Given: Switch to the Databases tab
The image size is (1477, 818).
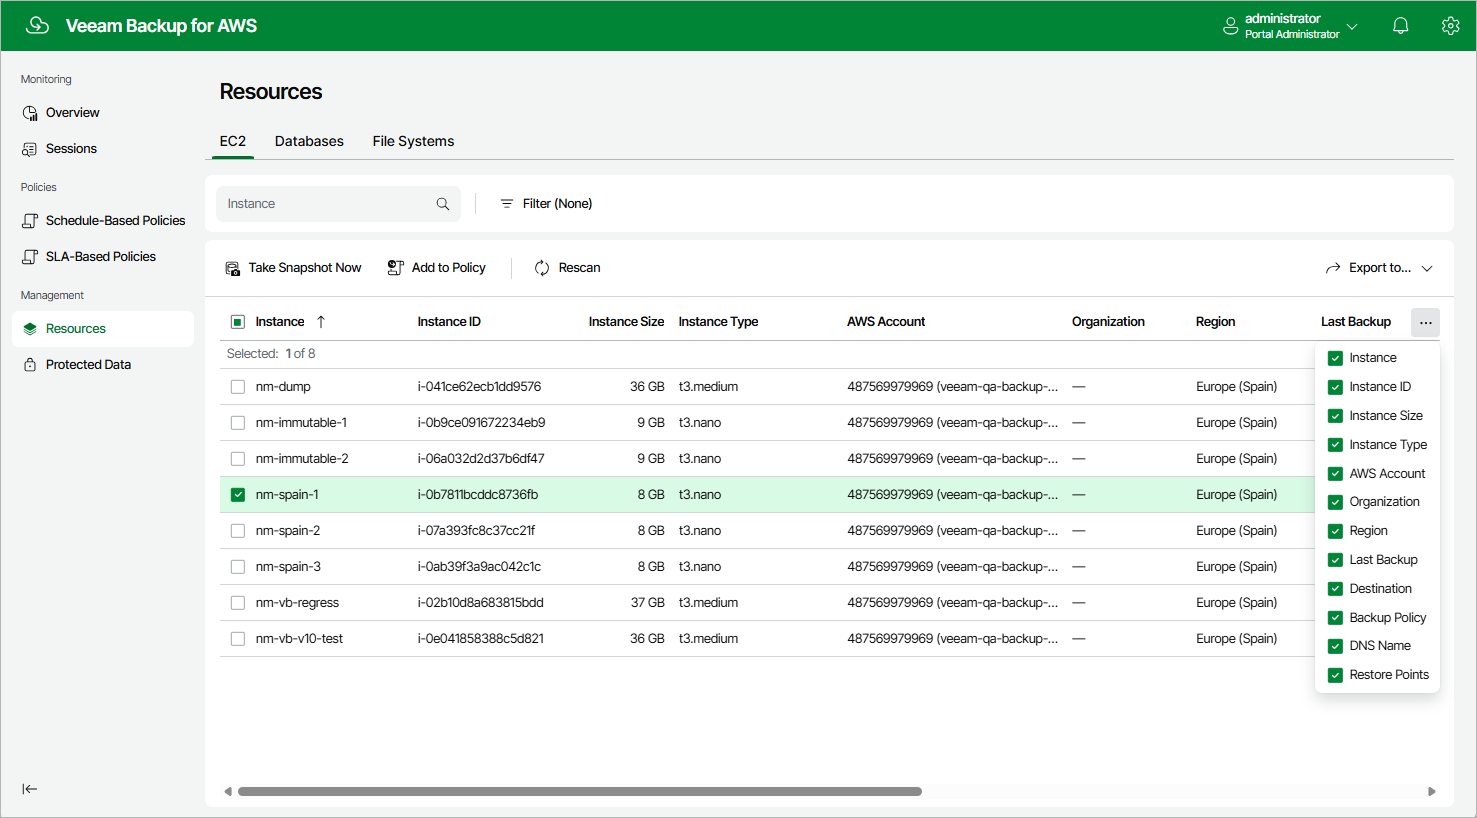Looking at the screenshot, I should (x=309, y=141).
